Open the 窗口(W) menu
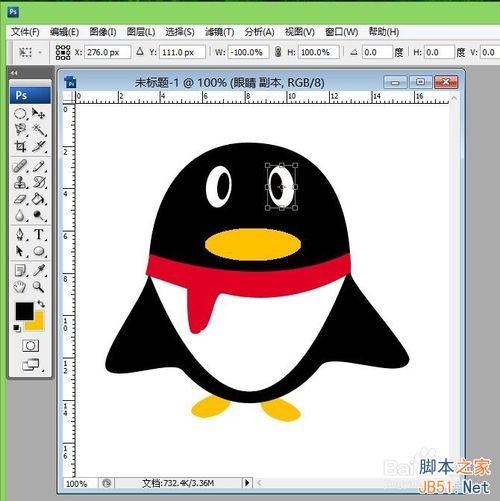Image resolution: width=500 pixels, height=501 pixels. tap(342, 32)
